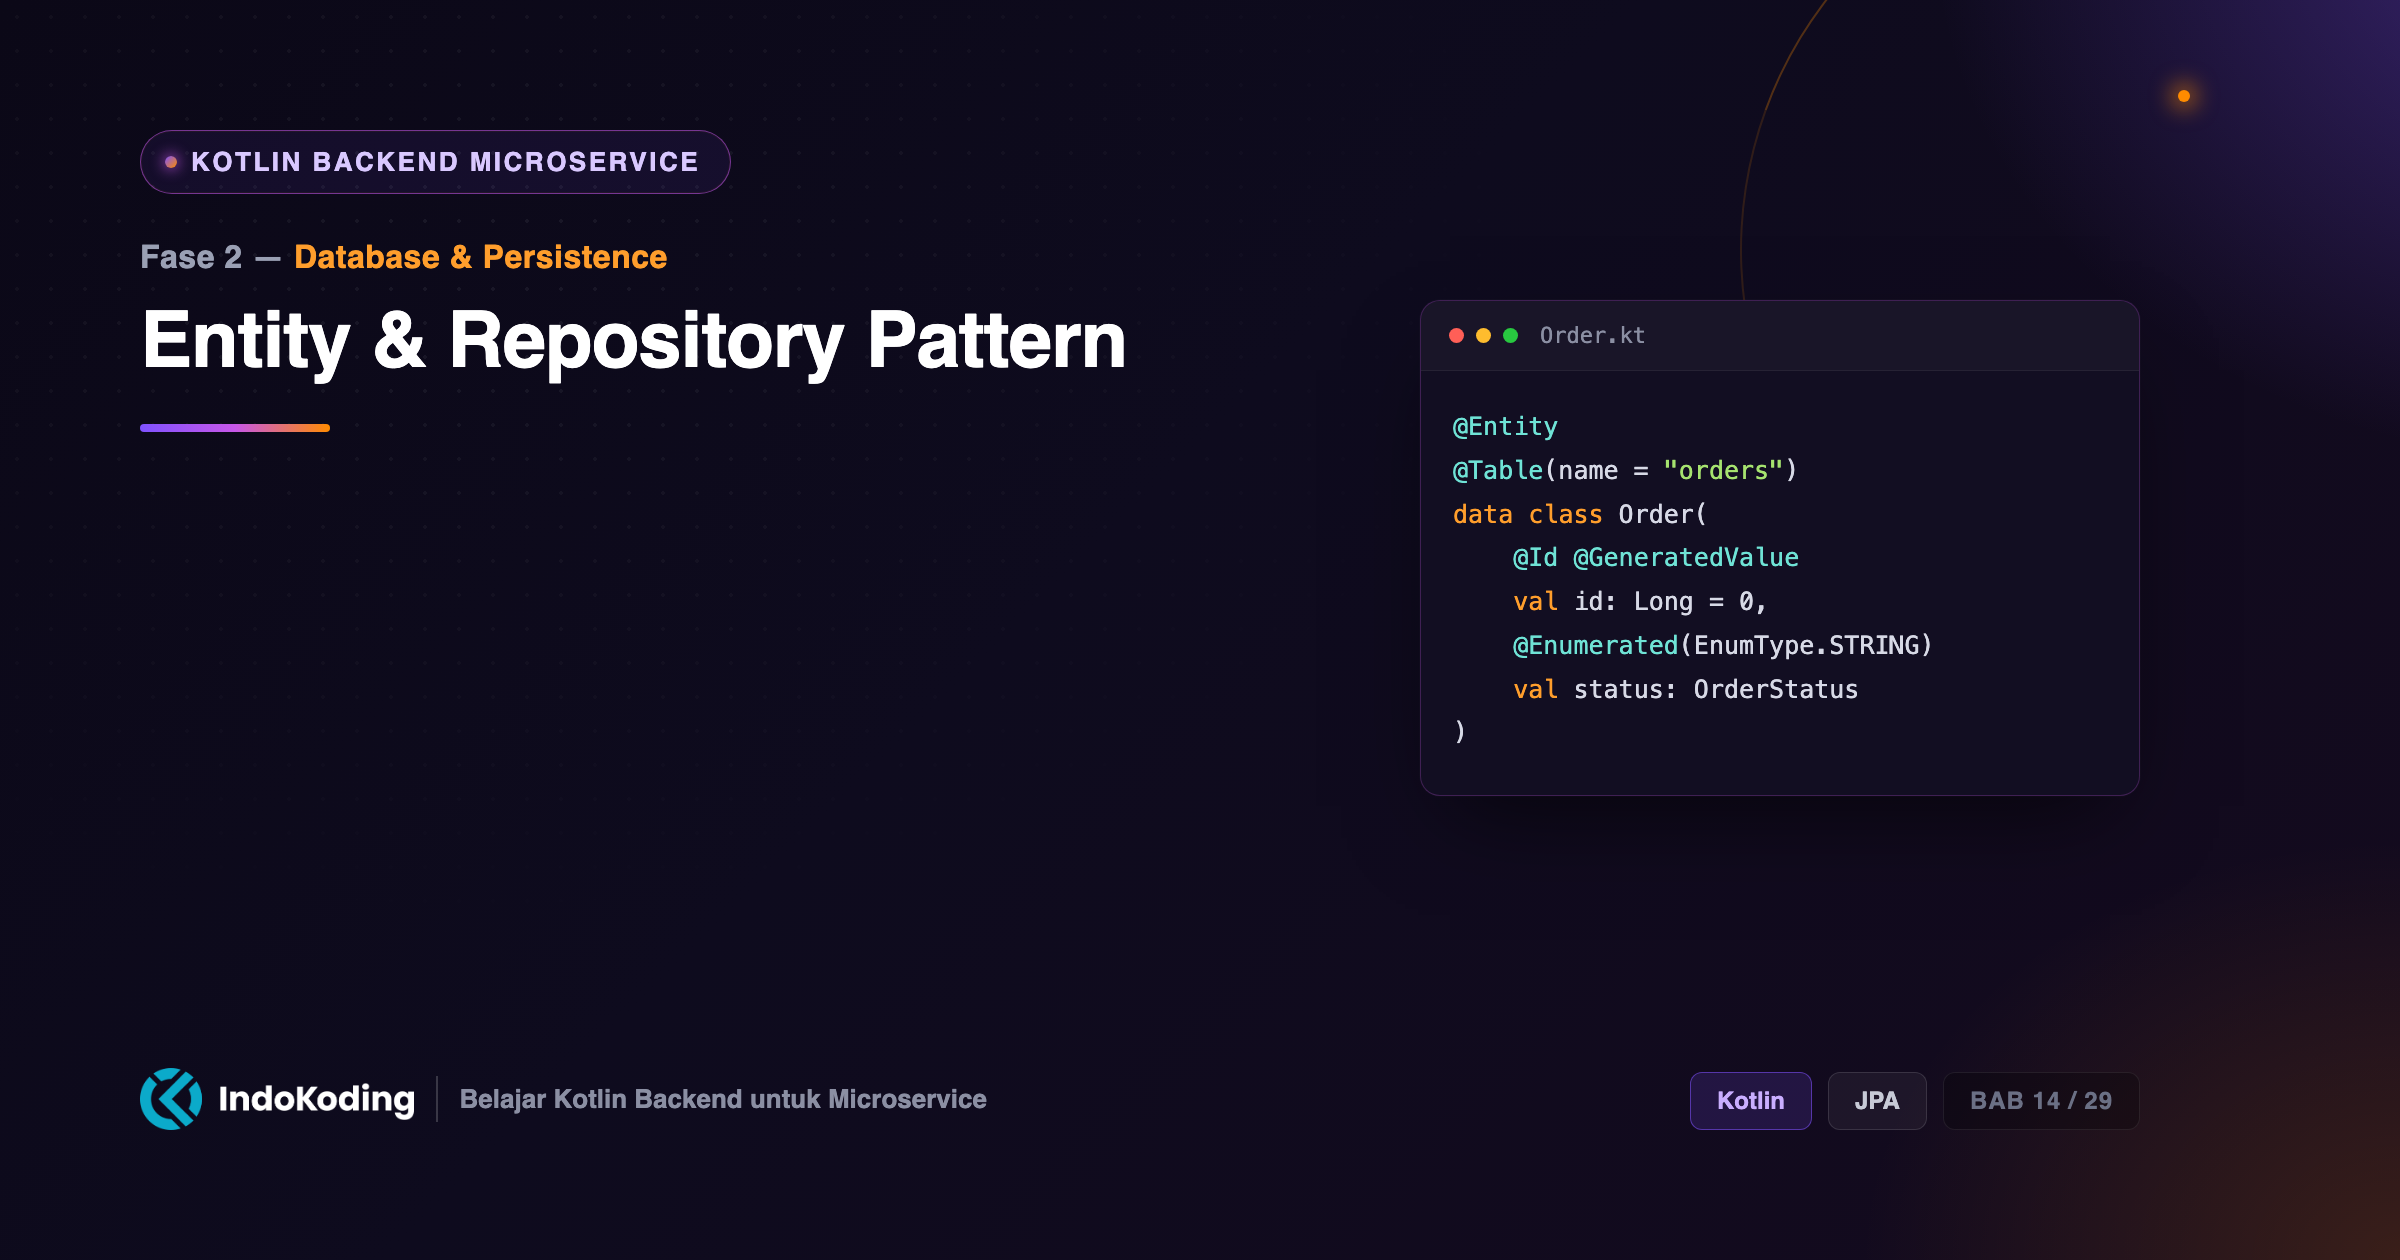
Task: Click the "orders" string in the code
Action: 1723,470
